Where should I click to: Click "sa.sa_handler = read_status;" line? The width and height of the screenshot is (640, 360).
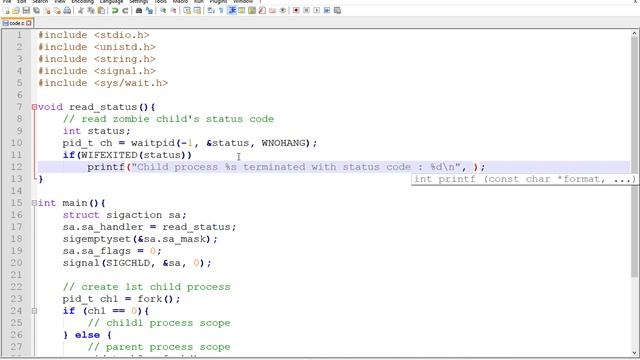coord(149,227)
